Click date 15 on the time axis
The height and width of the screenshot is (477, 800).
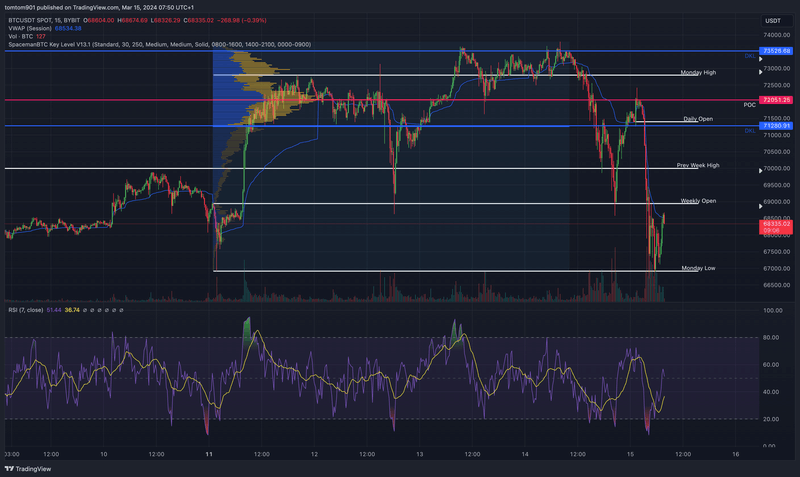tap(630, 454)
